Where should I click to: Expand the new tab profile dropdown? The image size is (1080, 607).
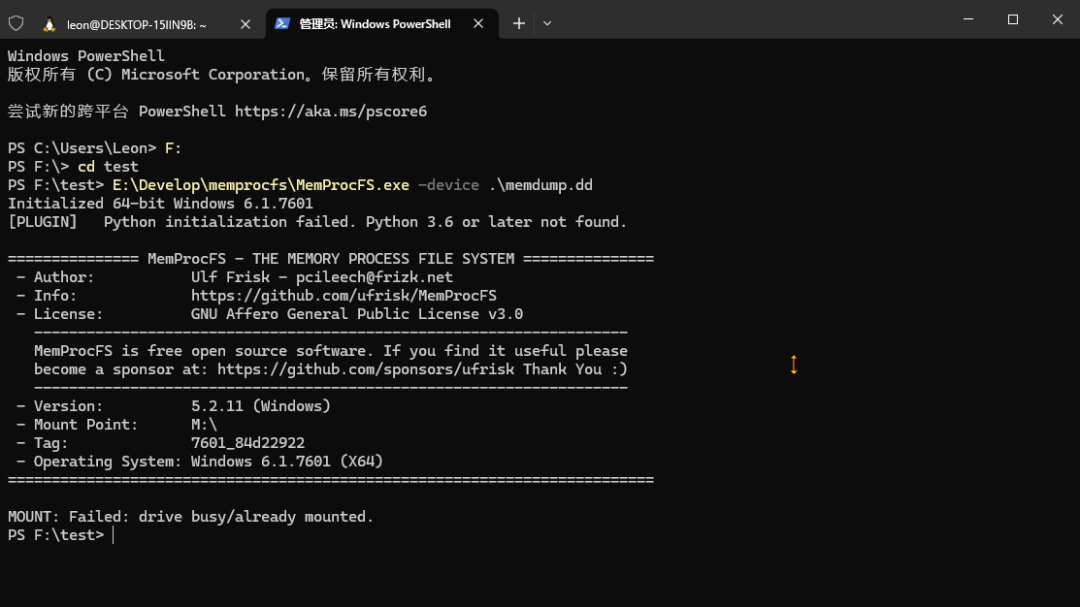click(547, 23)
